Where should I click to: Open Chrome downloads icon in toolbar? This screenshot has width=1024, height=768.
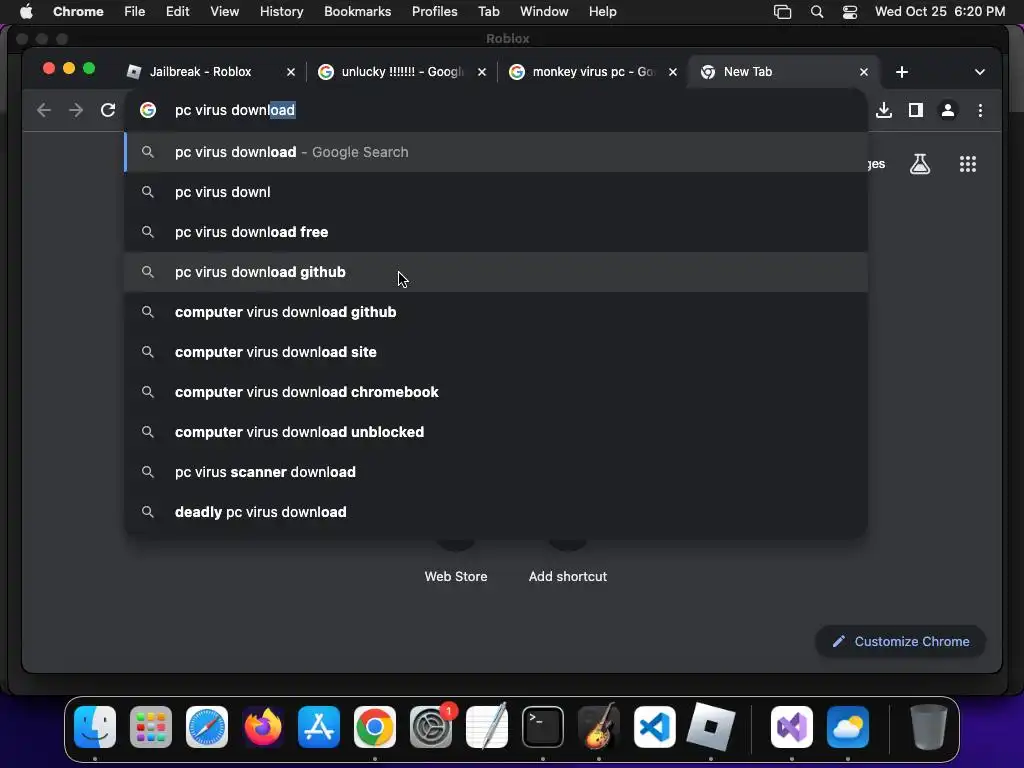884,110
